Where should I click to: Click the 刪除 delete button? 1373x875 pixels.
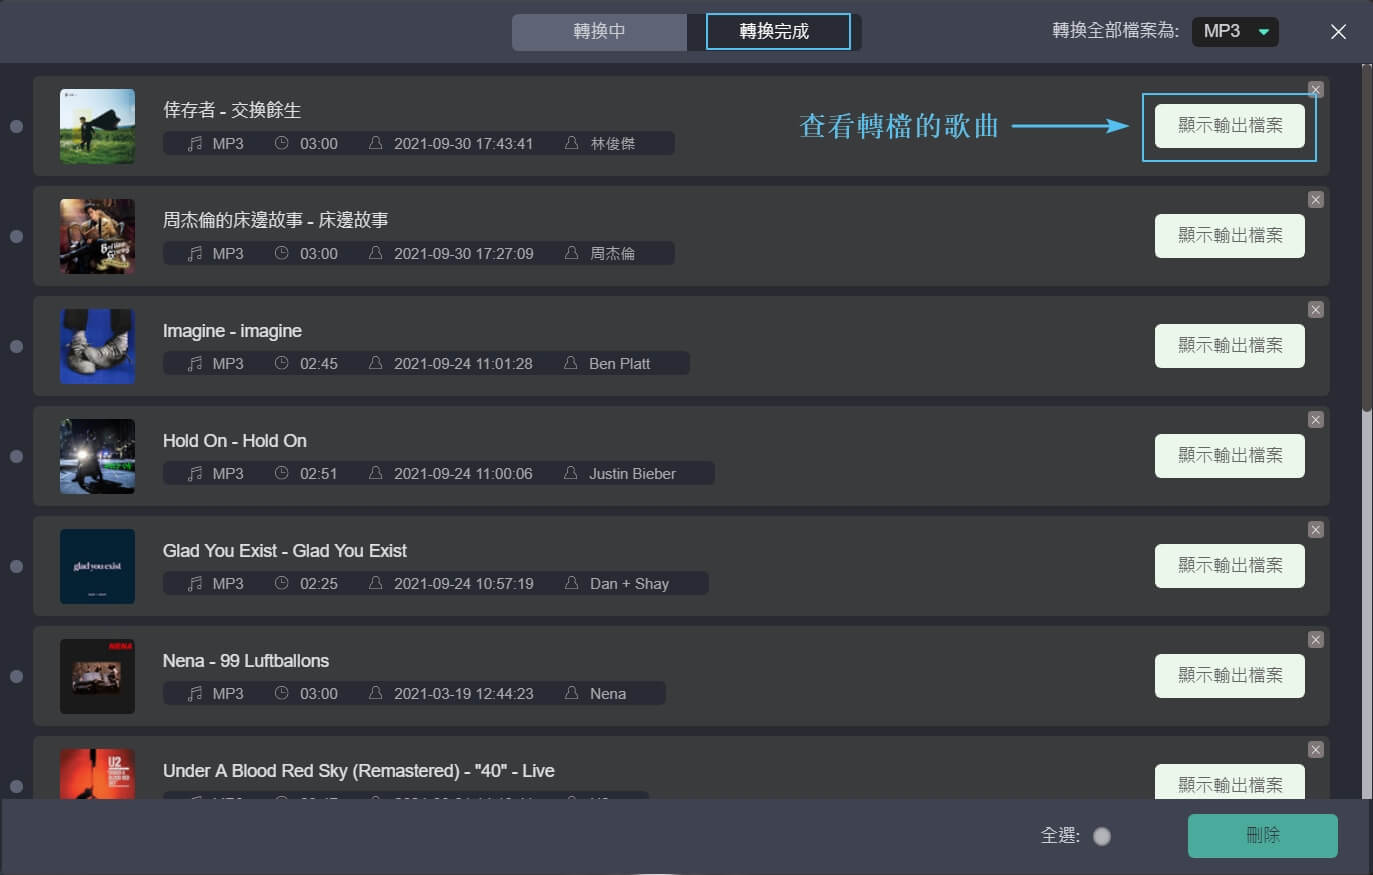click(1263, 835)
